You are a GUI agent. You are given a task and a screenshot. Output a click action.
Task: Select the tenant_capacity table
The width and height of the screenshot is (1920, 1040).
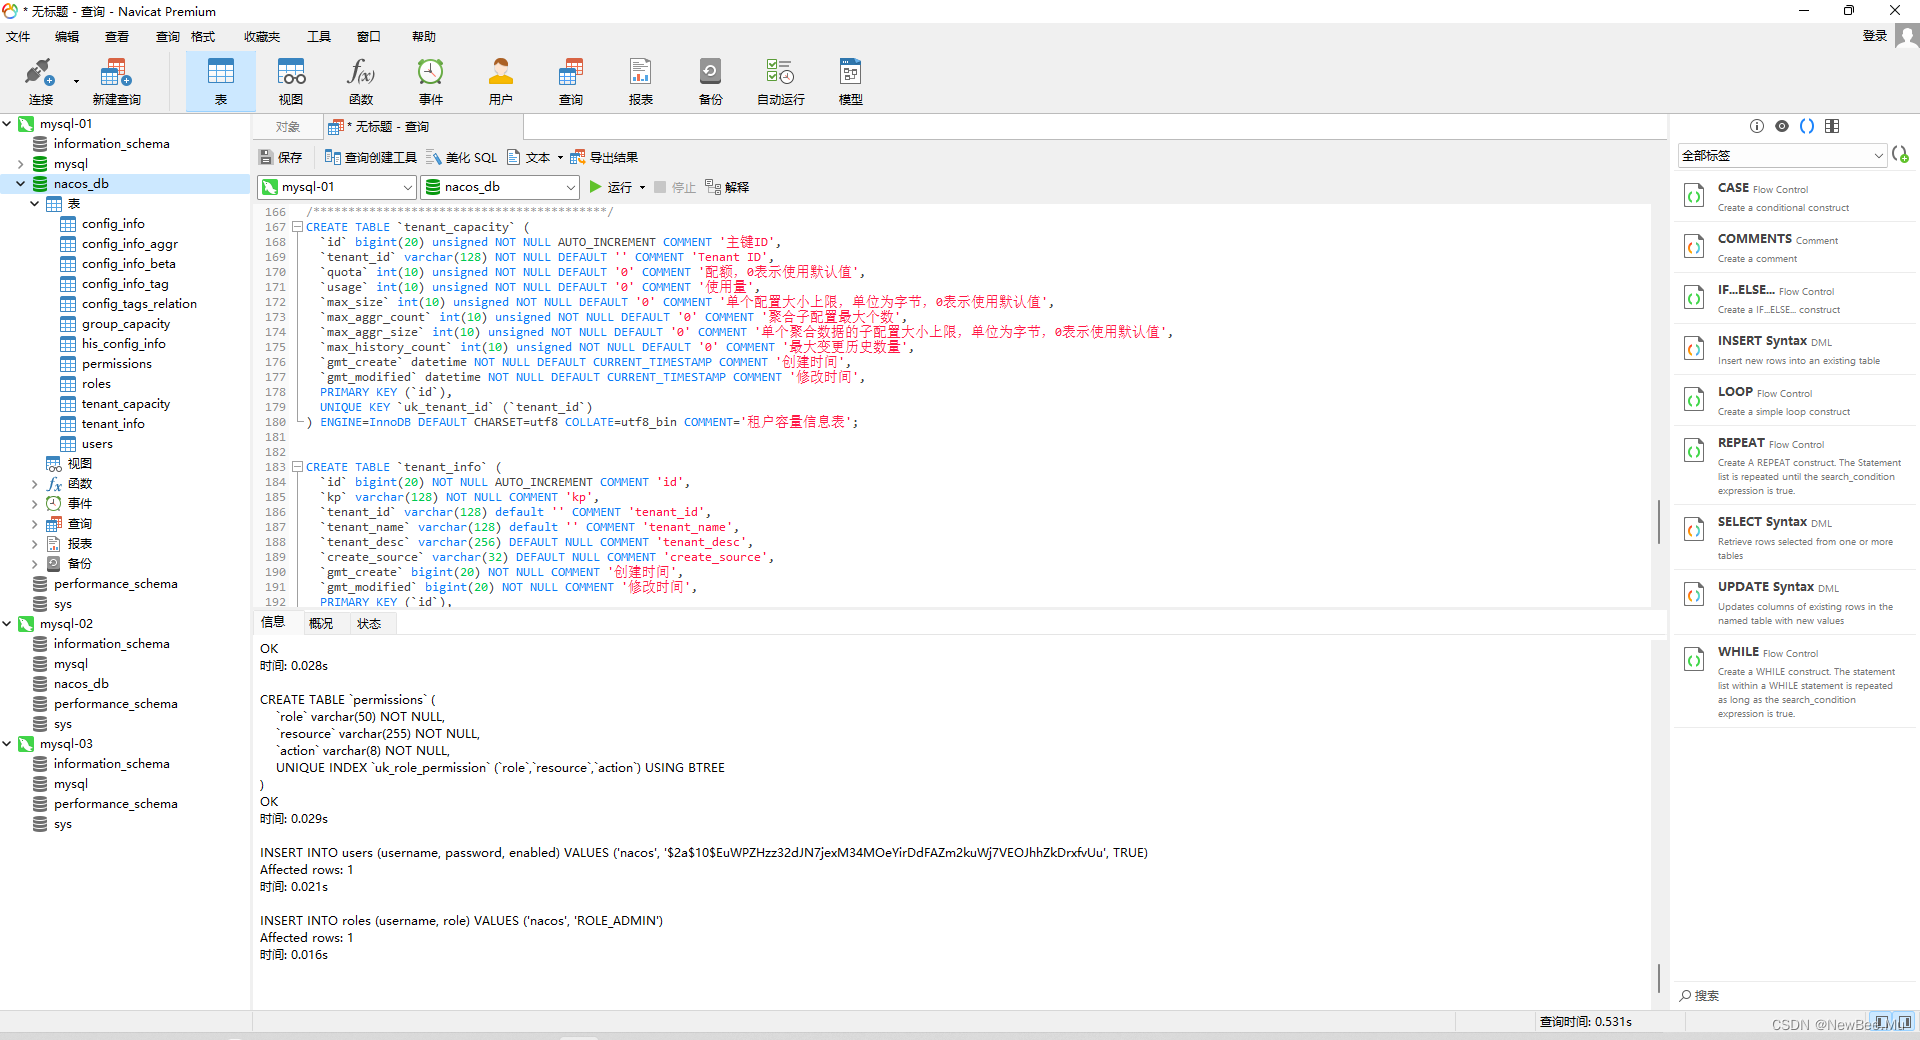(126, 404)
